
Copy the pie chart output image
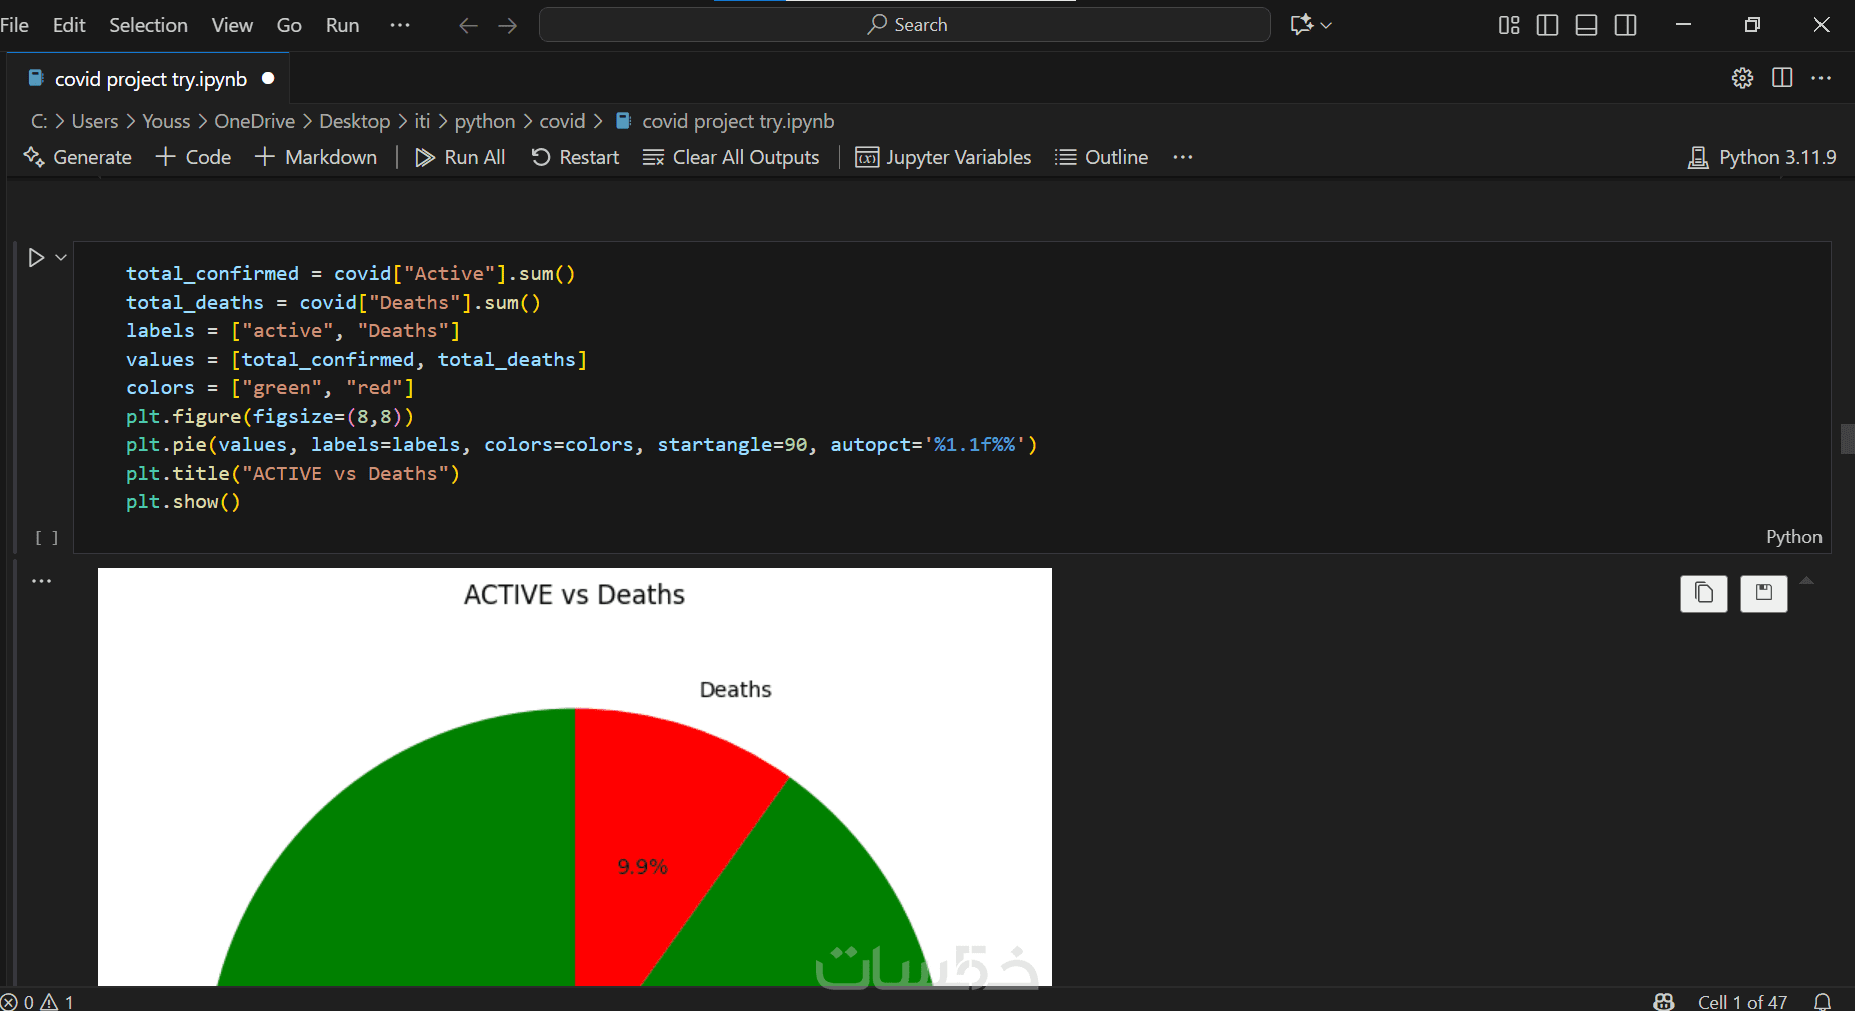1704,593
